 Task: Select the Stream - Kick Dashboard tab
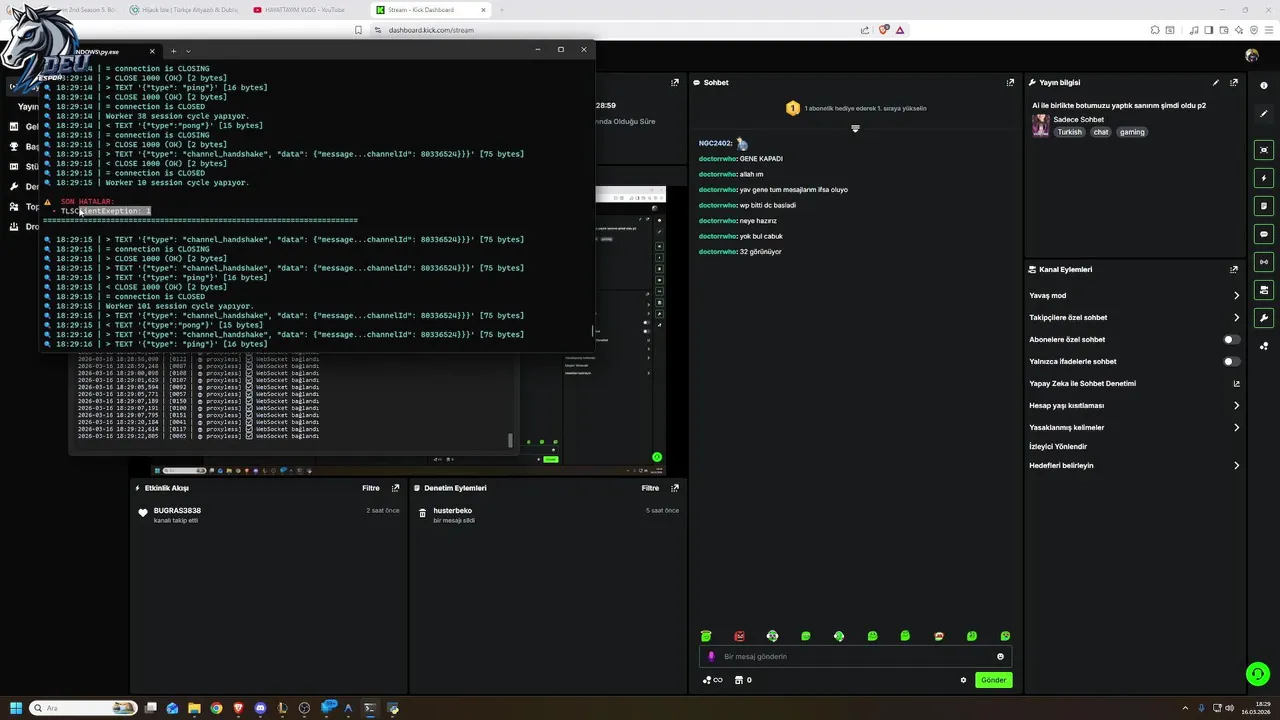point(431,10)
